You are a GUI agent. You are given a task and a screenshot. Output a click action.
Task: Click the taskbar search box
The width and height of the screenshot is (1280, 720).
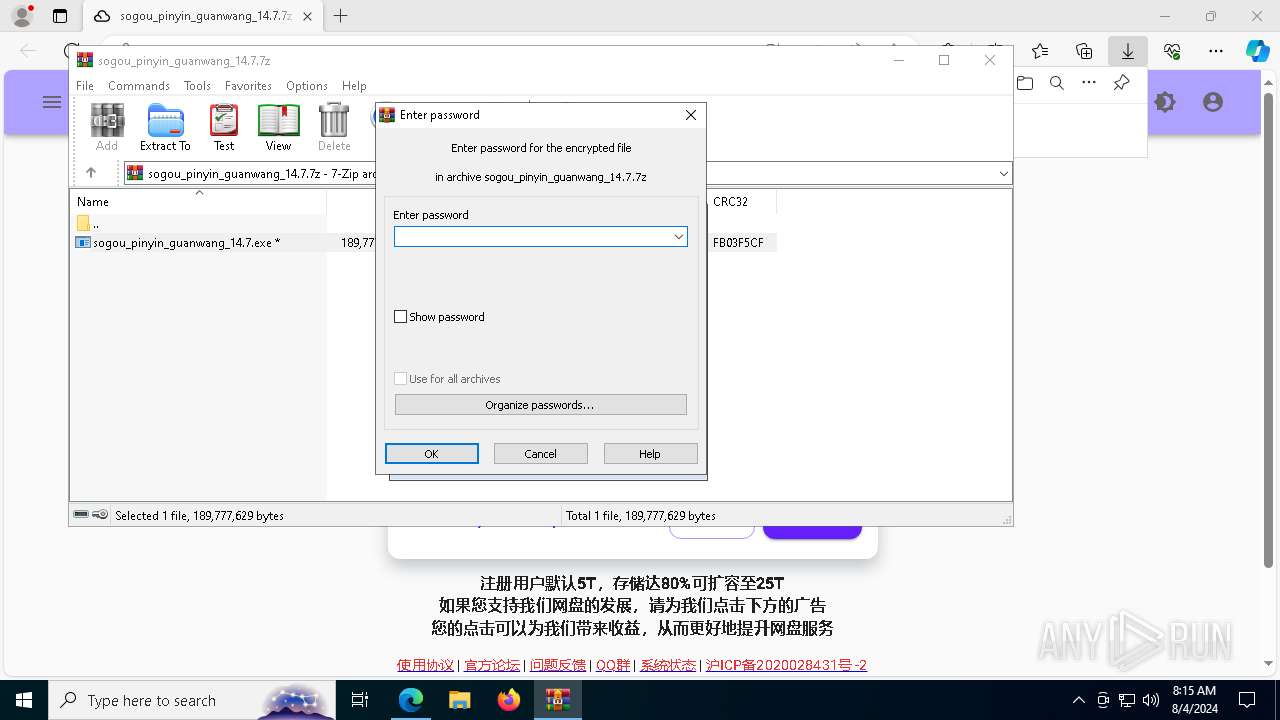point(190,700)
